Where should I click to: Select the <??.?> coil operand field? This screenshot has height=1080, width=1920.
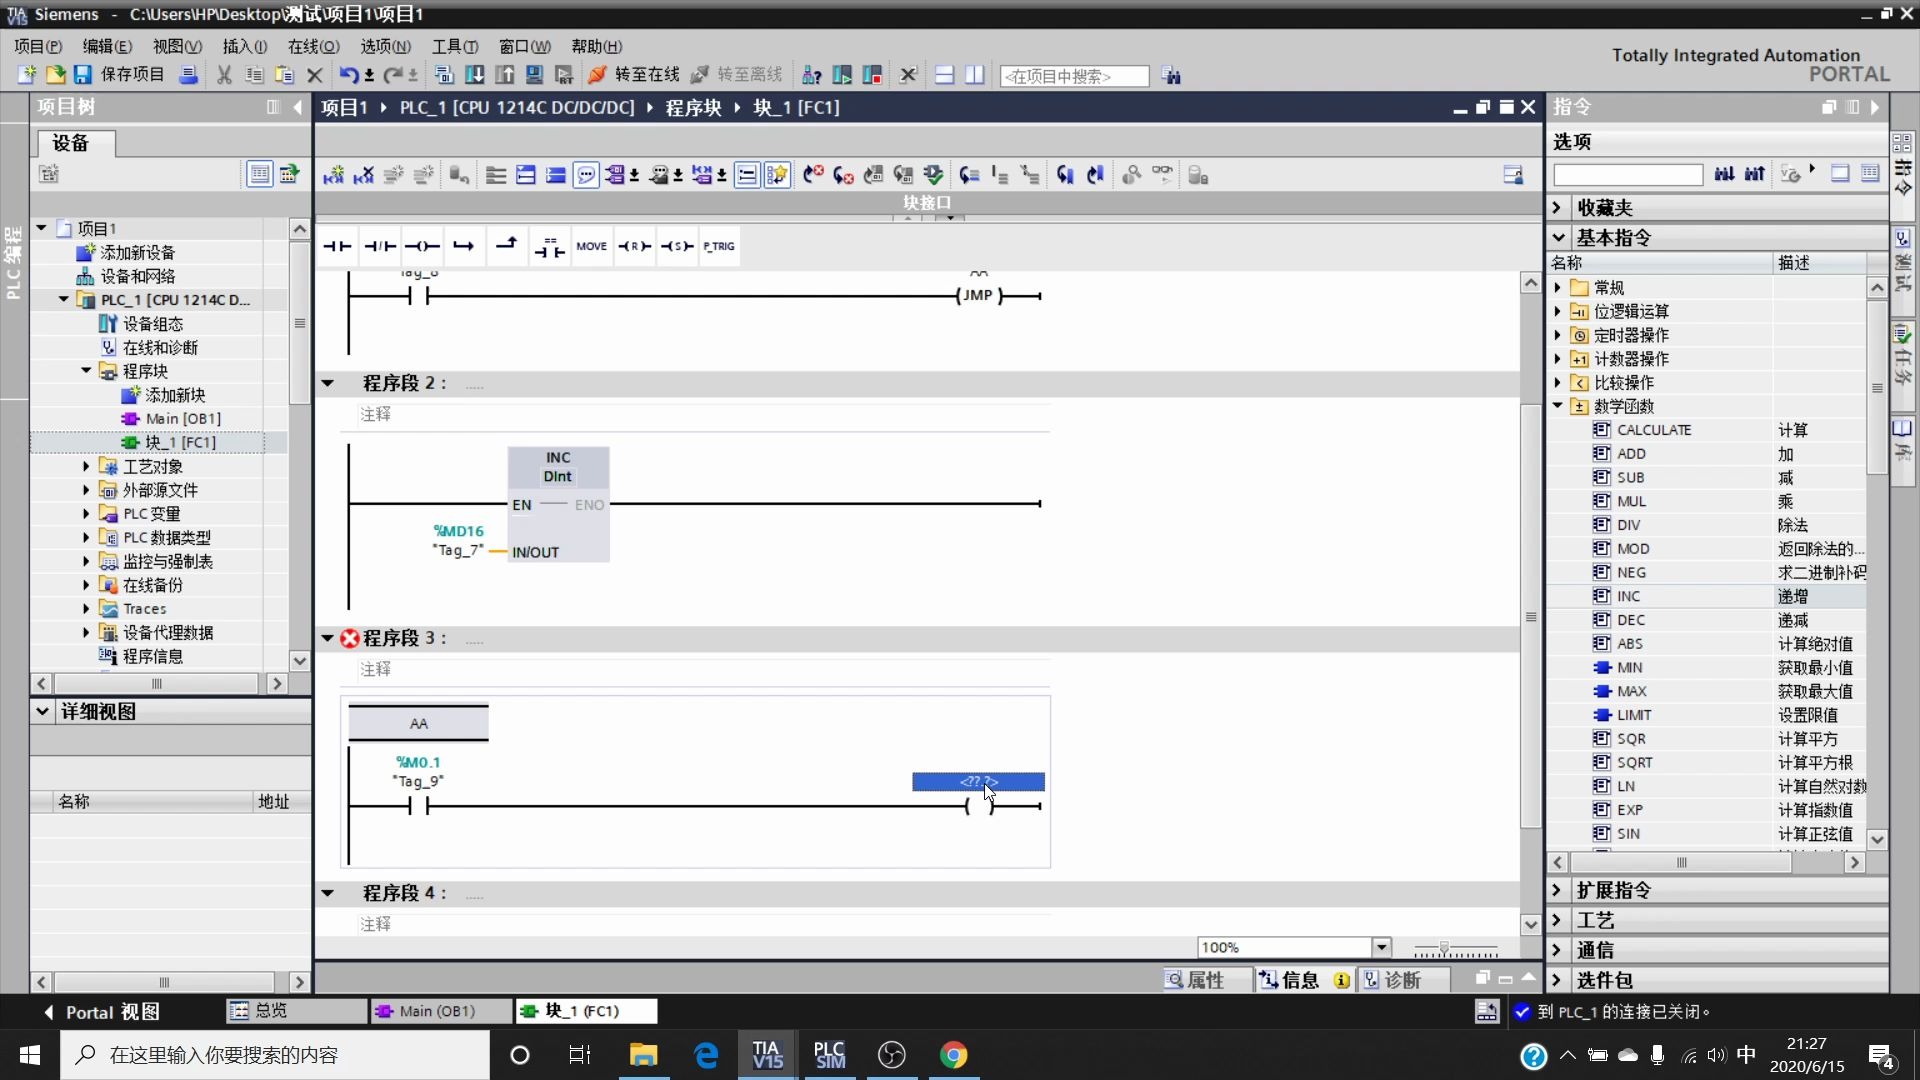[978, 781]
